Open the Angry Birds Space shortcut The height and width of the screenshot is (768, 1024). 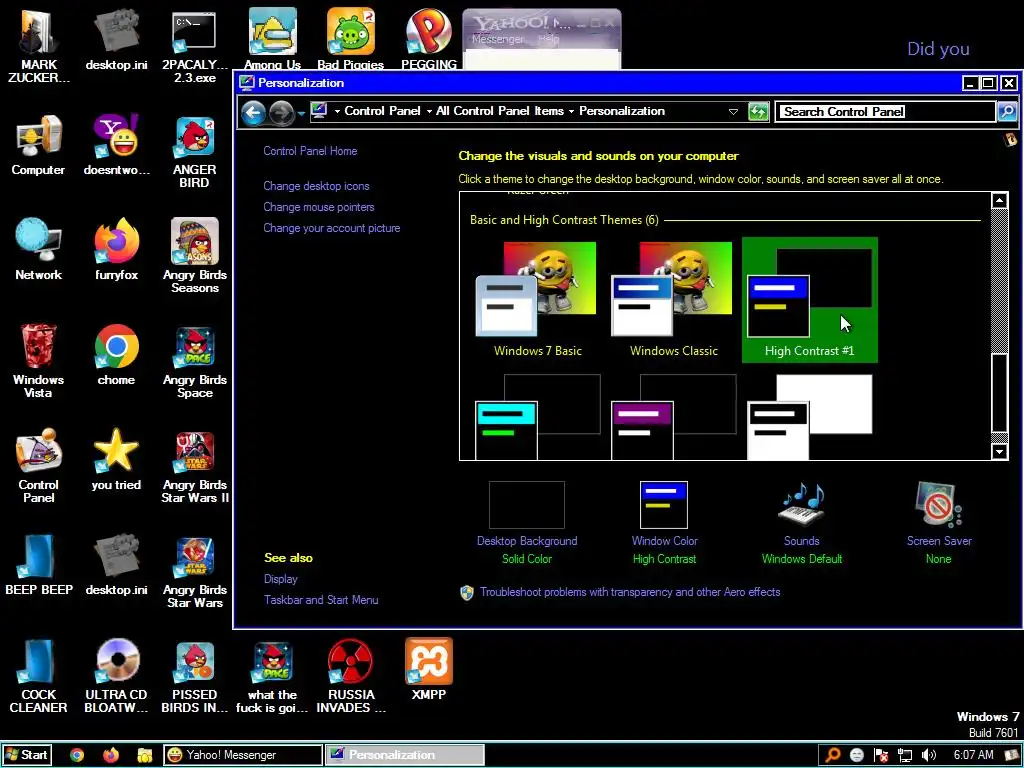click(195, 361)
